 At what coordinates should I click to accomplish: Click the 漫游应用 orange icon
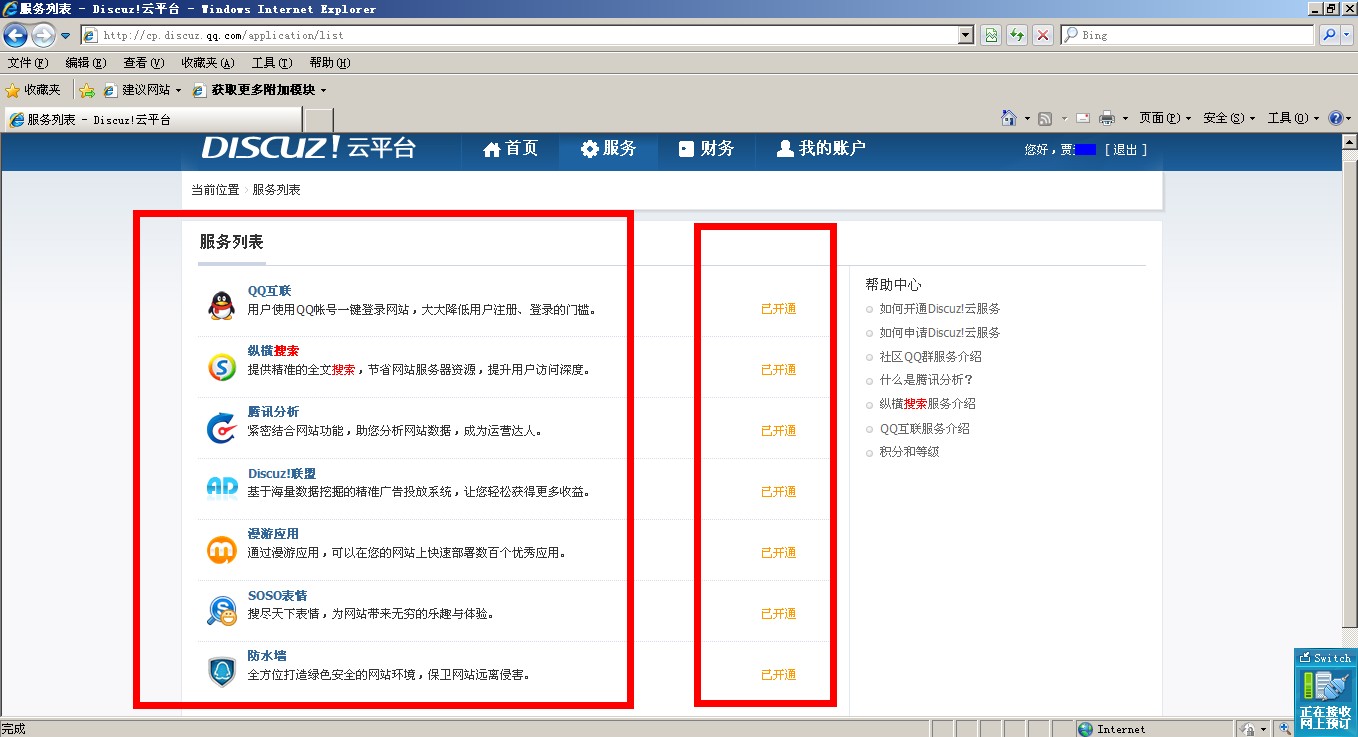[x=221, y=550]
